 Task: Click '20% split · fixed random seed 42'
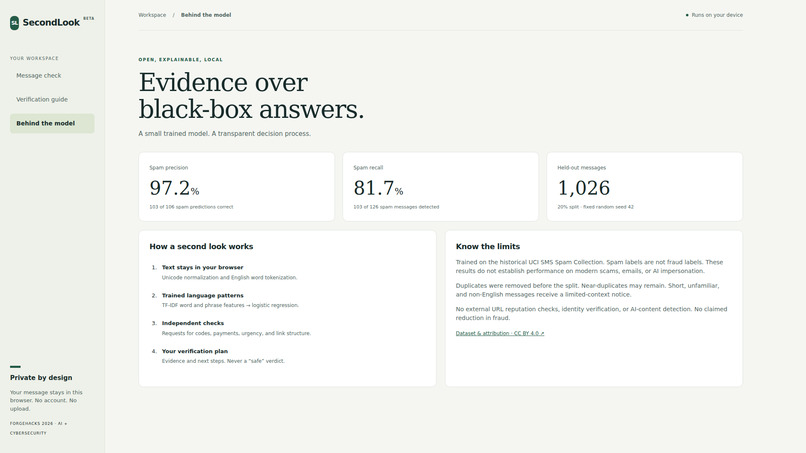[x=595, y=207]
